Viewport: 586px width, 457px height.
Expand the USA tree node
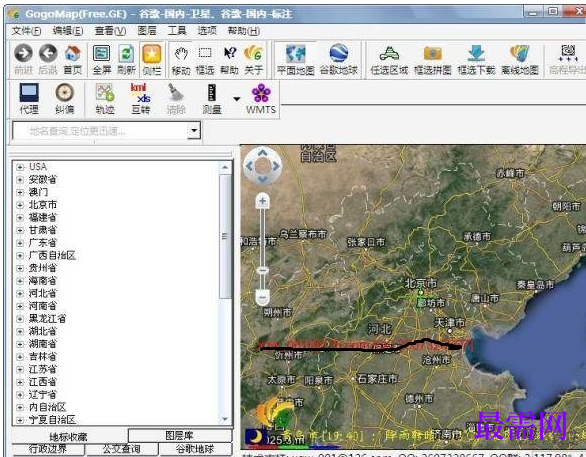(20, 167)
